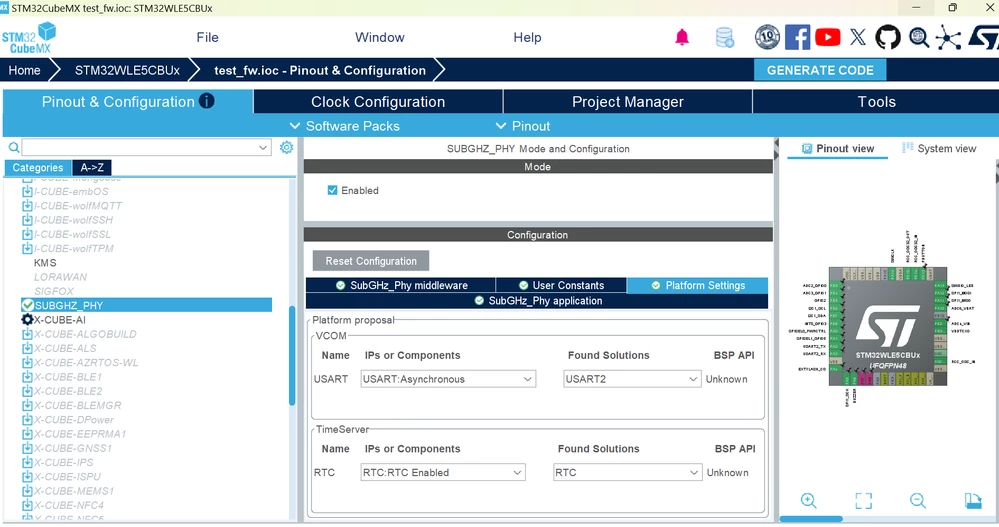
Task: Switch to A->Z listing
Action: (x=92, y=168)
